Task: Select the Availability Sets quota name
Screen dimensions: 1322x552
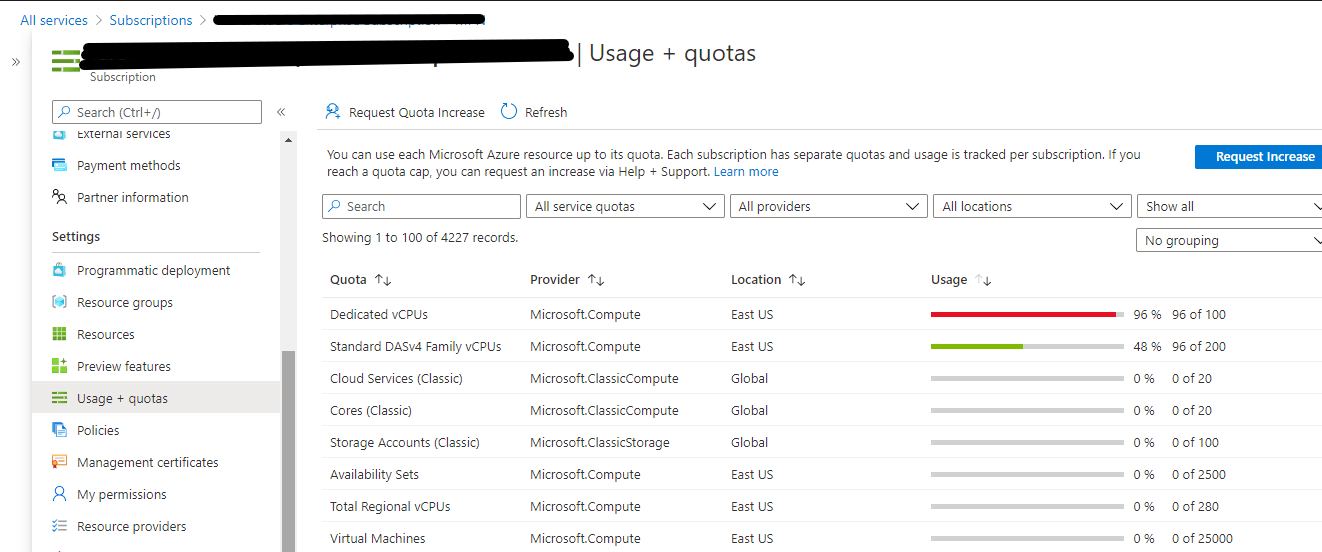Action: (x=374, y=474)
